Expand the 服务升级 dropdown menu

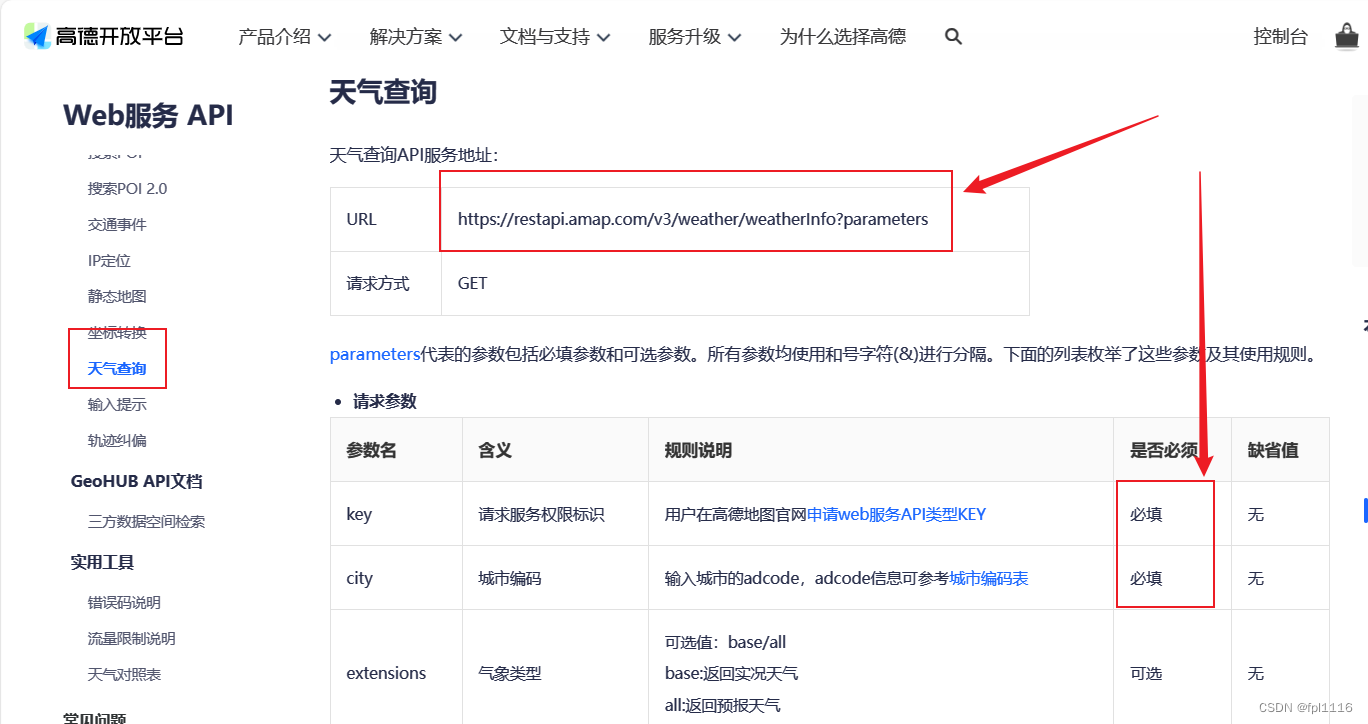(x=695, y=37)
